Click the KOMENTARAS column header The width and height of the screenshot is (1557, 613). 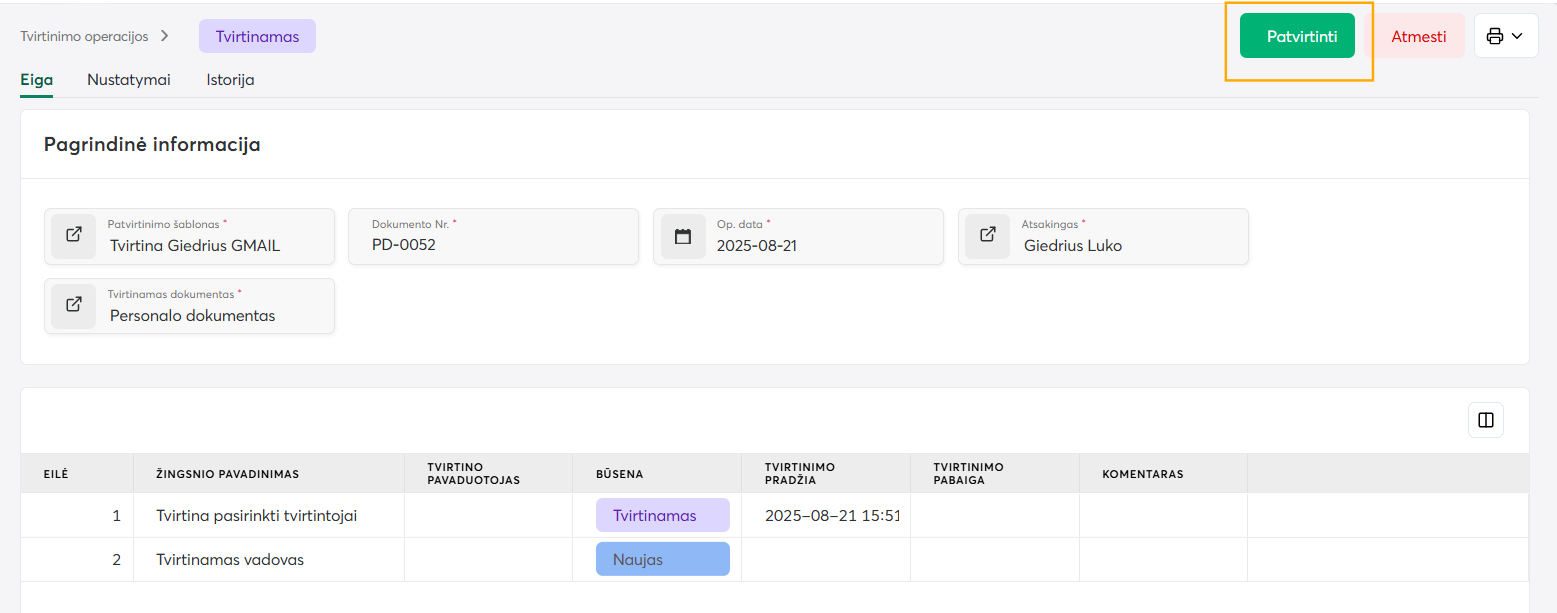click(x=1163, y=474)
